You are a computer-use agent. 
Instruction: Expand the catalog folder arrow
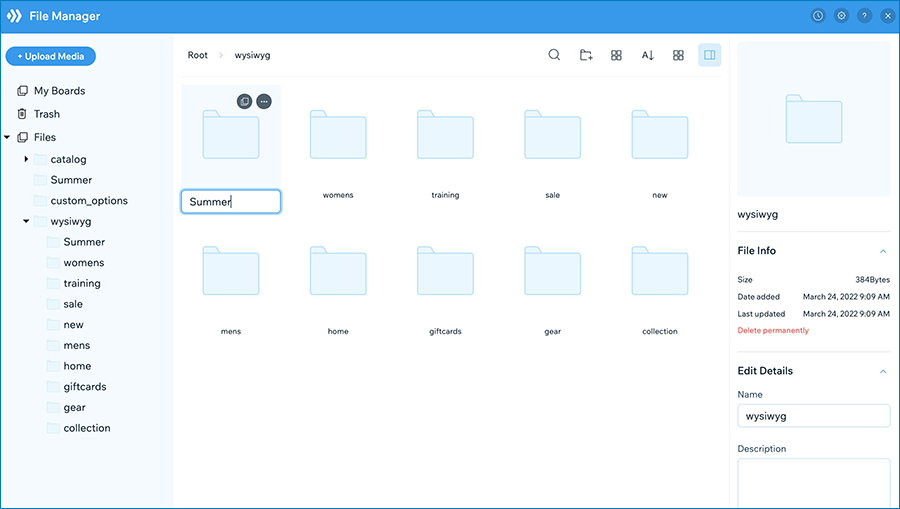click(26, 159)
